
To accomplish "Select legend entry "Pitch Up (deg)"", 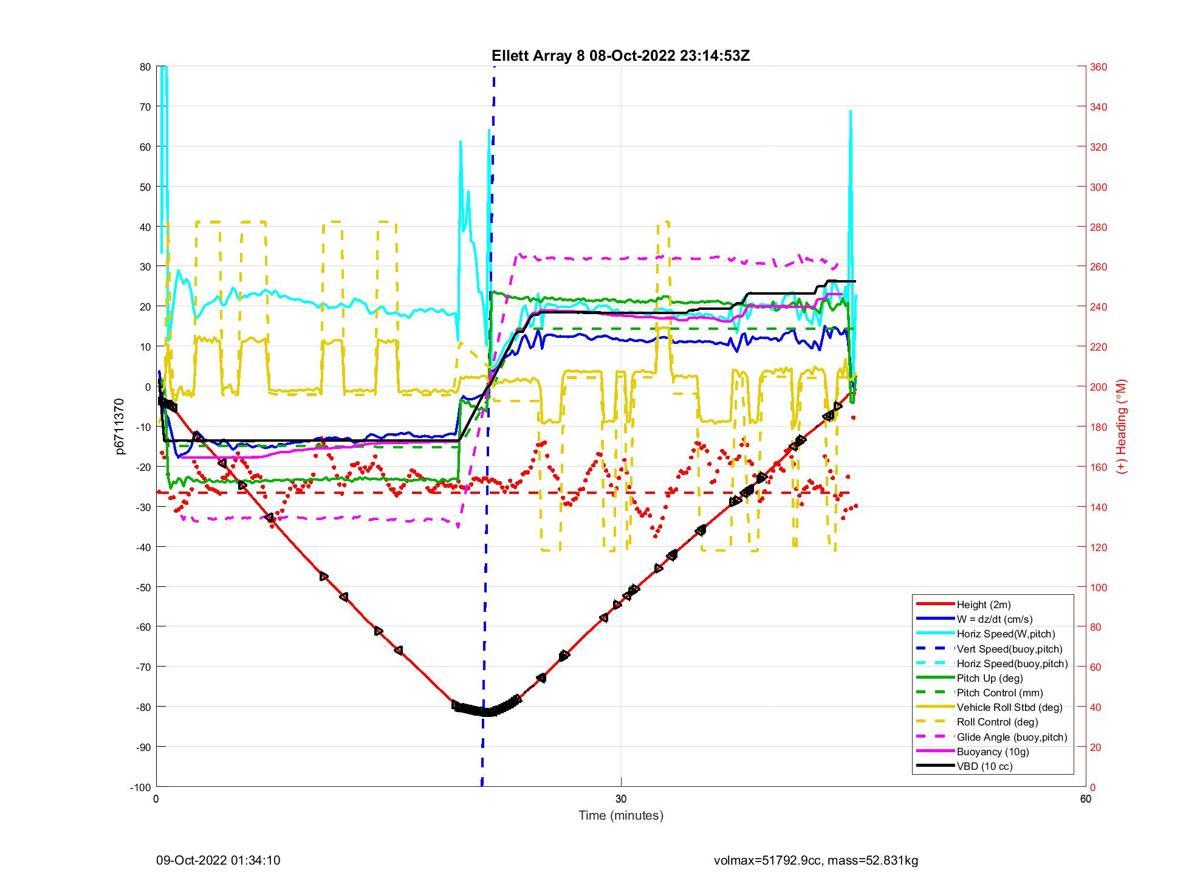I will tap(989, 678).
